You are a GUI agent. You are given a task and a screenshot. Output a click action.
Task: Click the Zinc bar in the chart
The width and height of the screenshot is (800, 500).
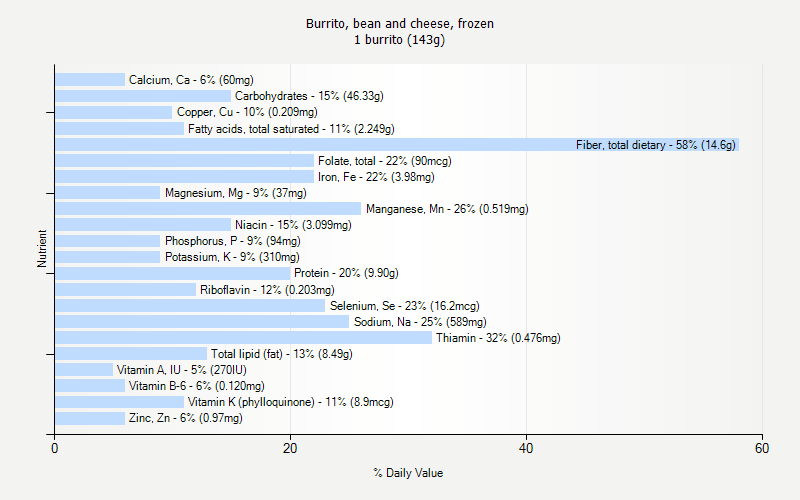coord(90,418)
